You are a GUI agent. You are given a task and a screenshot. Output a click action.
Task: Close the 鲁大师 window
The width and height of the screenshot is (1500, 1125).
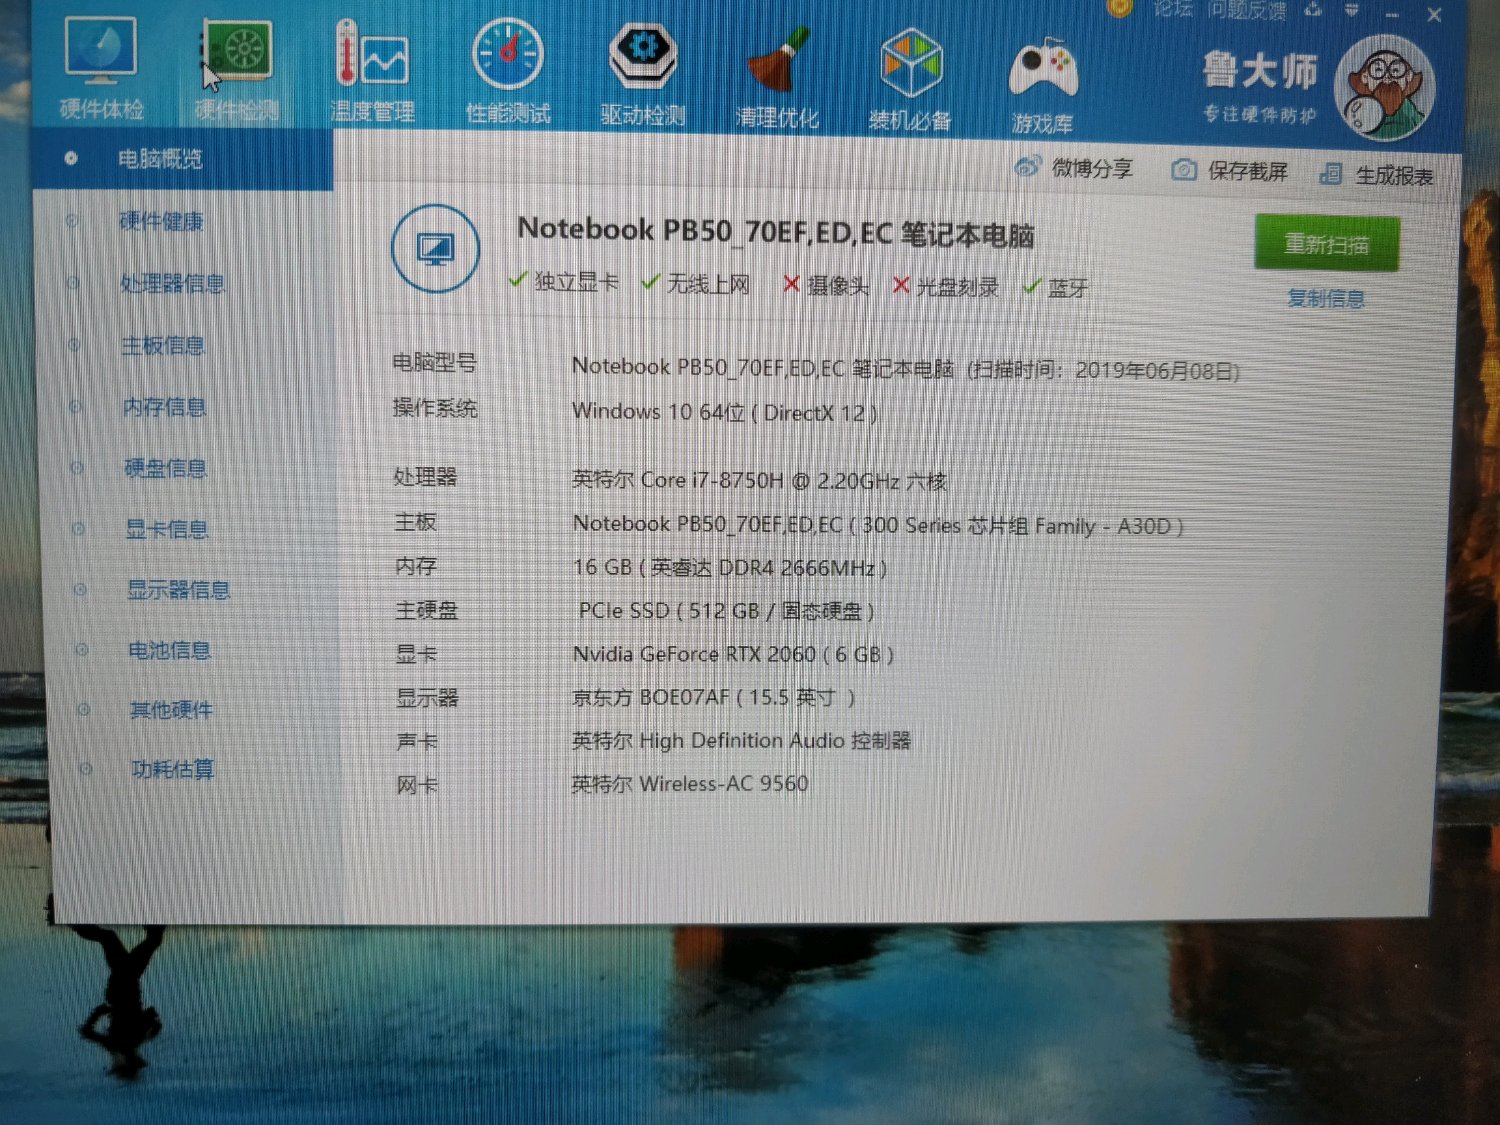[1434, 15]
